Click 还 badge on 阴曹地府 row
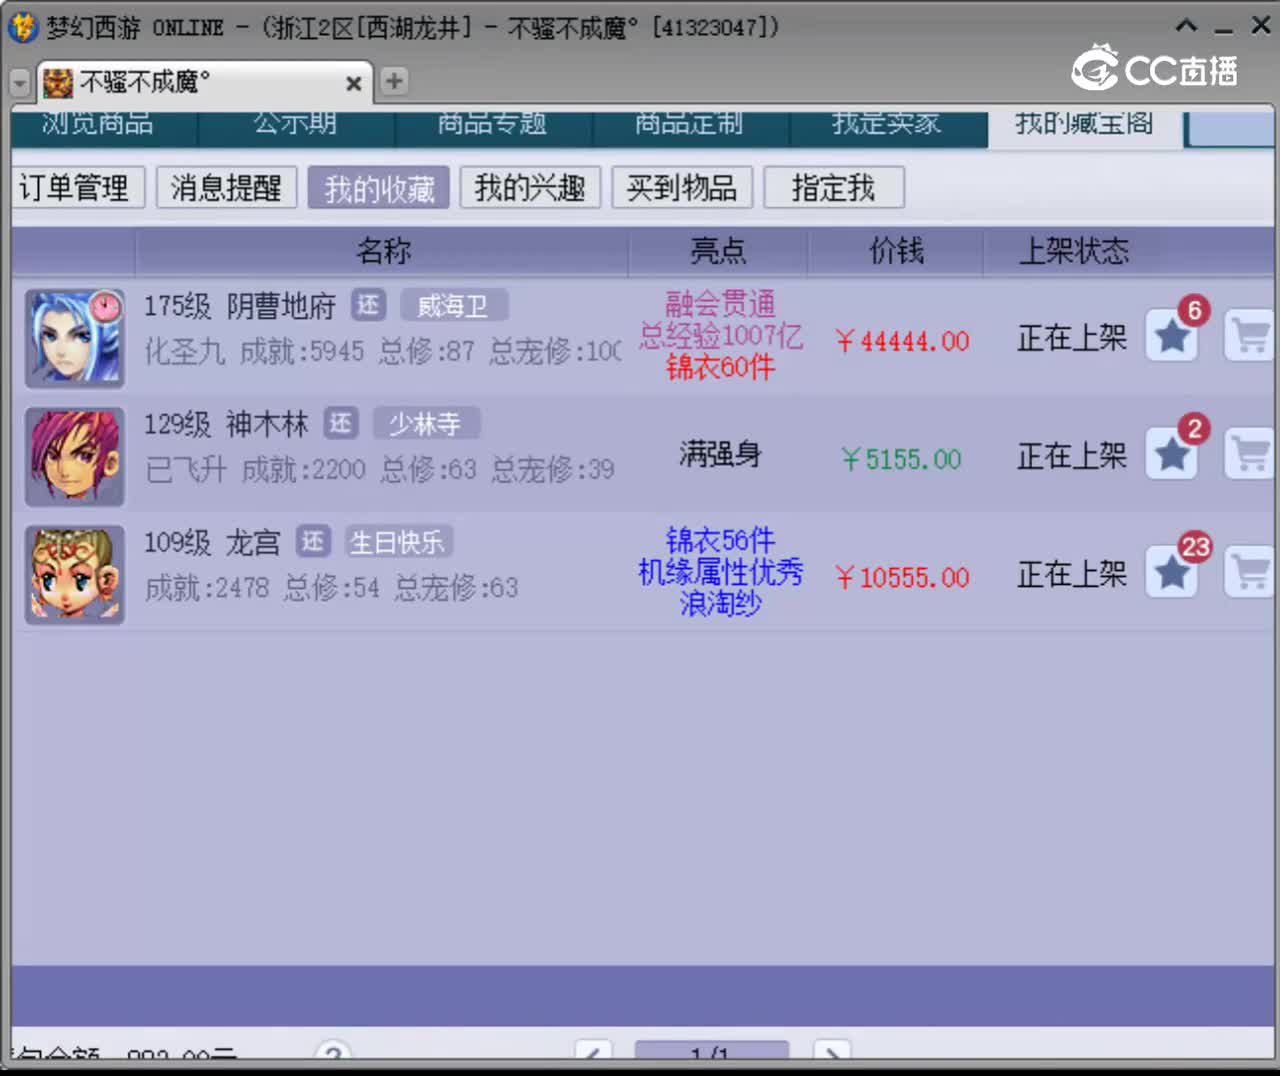The height and width of the screenshot is (1076, 1280). click(x=368, y=305)
